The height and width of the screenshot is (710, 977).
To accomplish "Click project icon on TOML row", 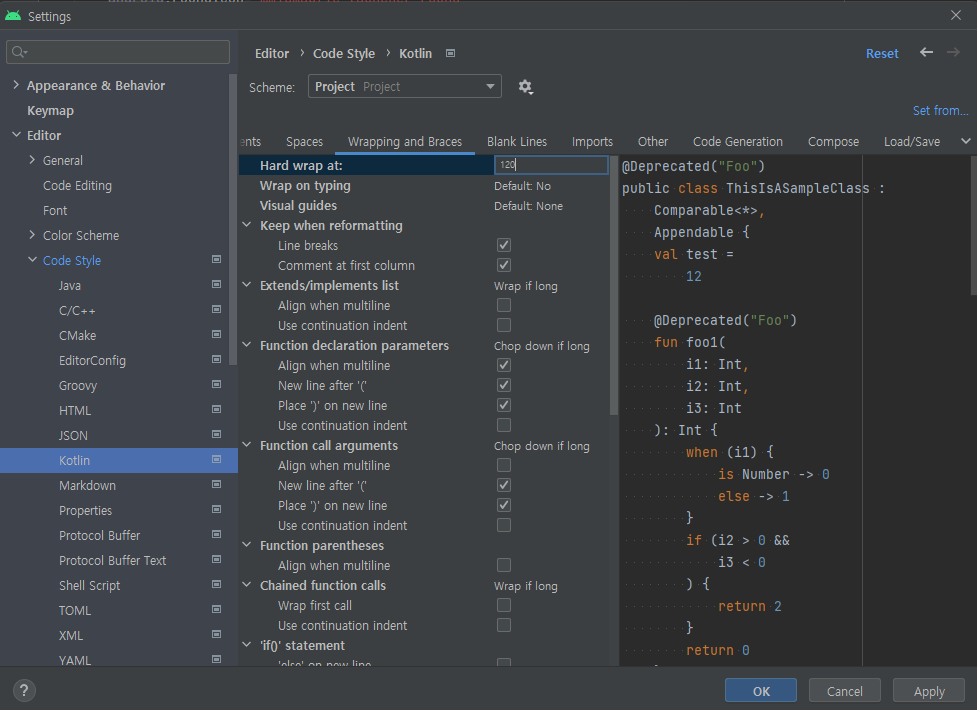I will [216, 609].
